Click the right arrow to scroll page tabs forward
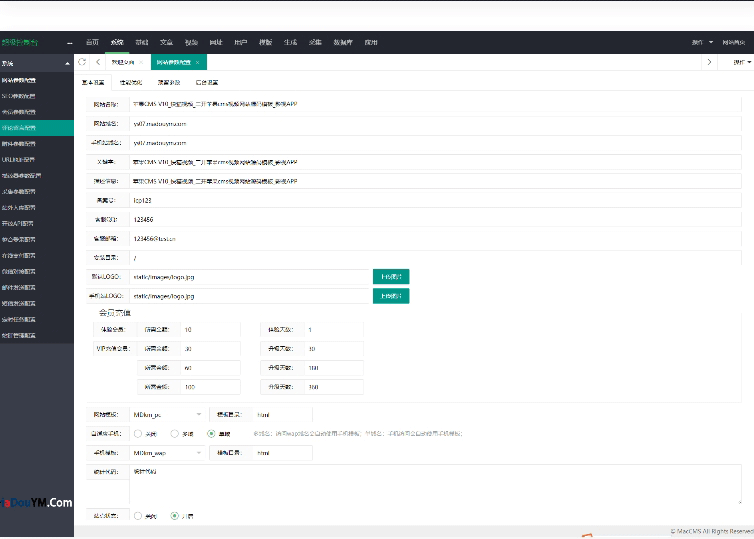Viewport: 754px width, 539px height. tap(709, 62)
